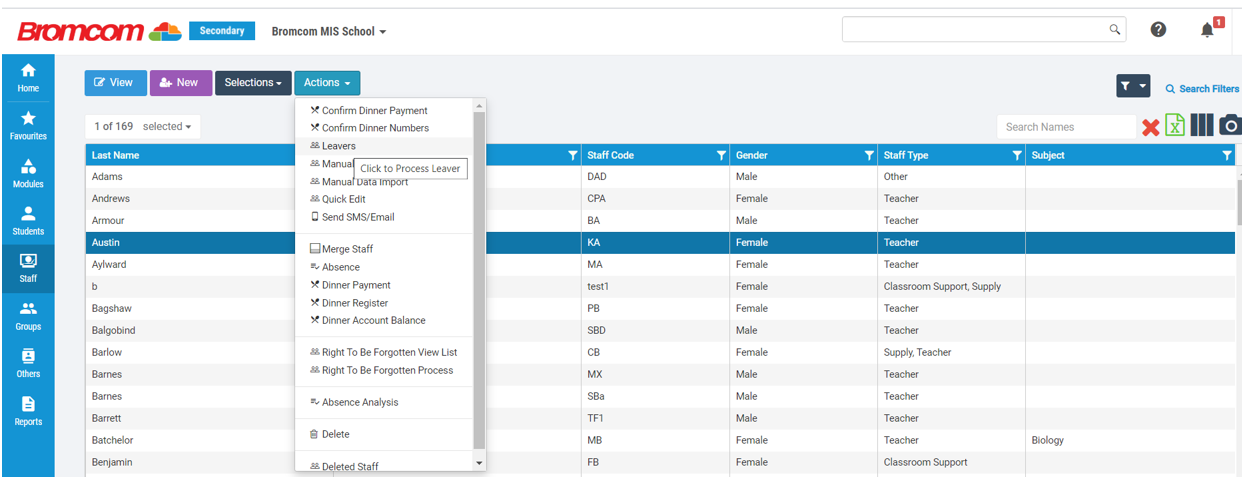Expand the Selections dropdown

(254, 83)
